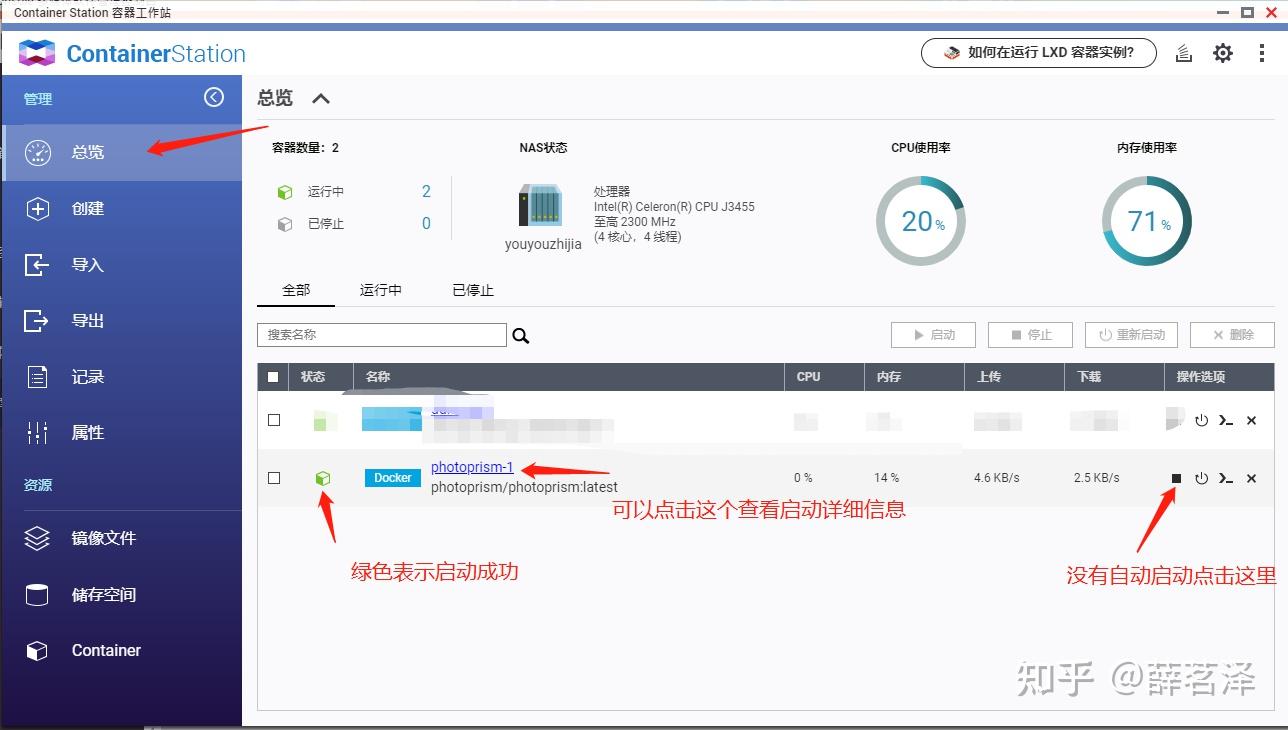Open the 镜像文件 (Images) resource section

click(x=102, y=538)
